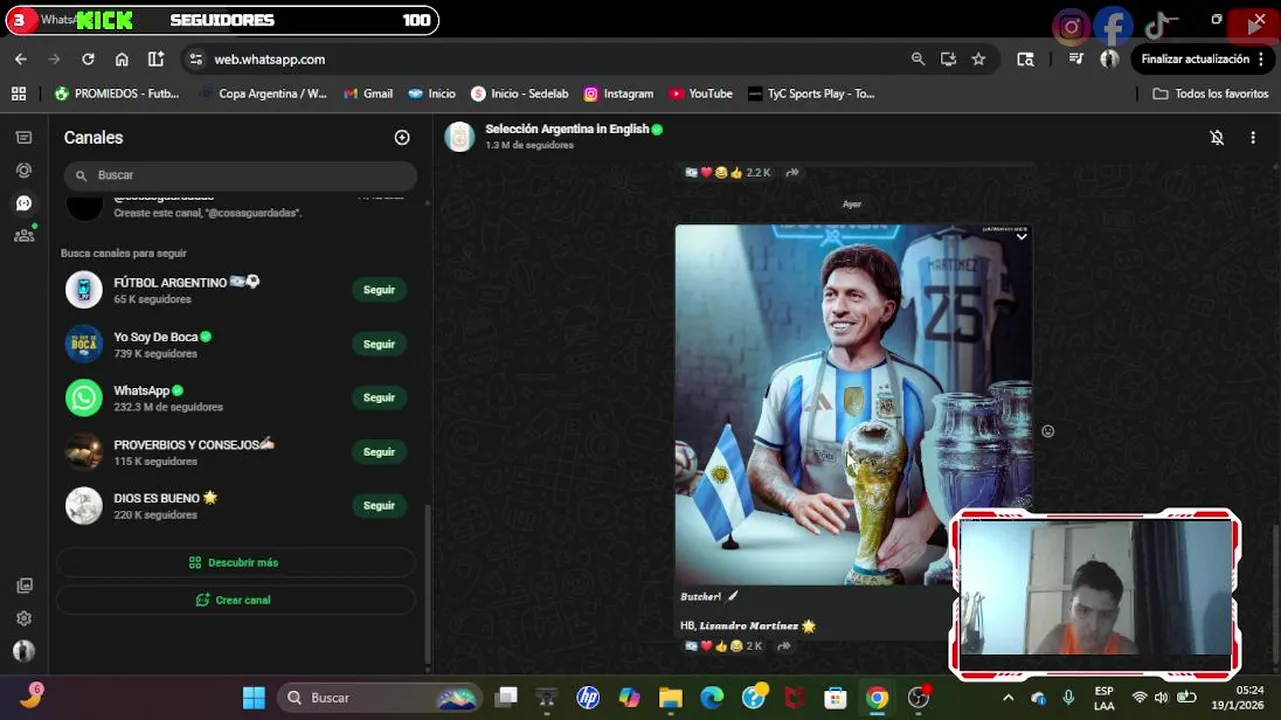
Task: Open the PROMIEDOS bookmark
Action: [x=117, y=93]
